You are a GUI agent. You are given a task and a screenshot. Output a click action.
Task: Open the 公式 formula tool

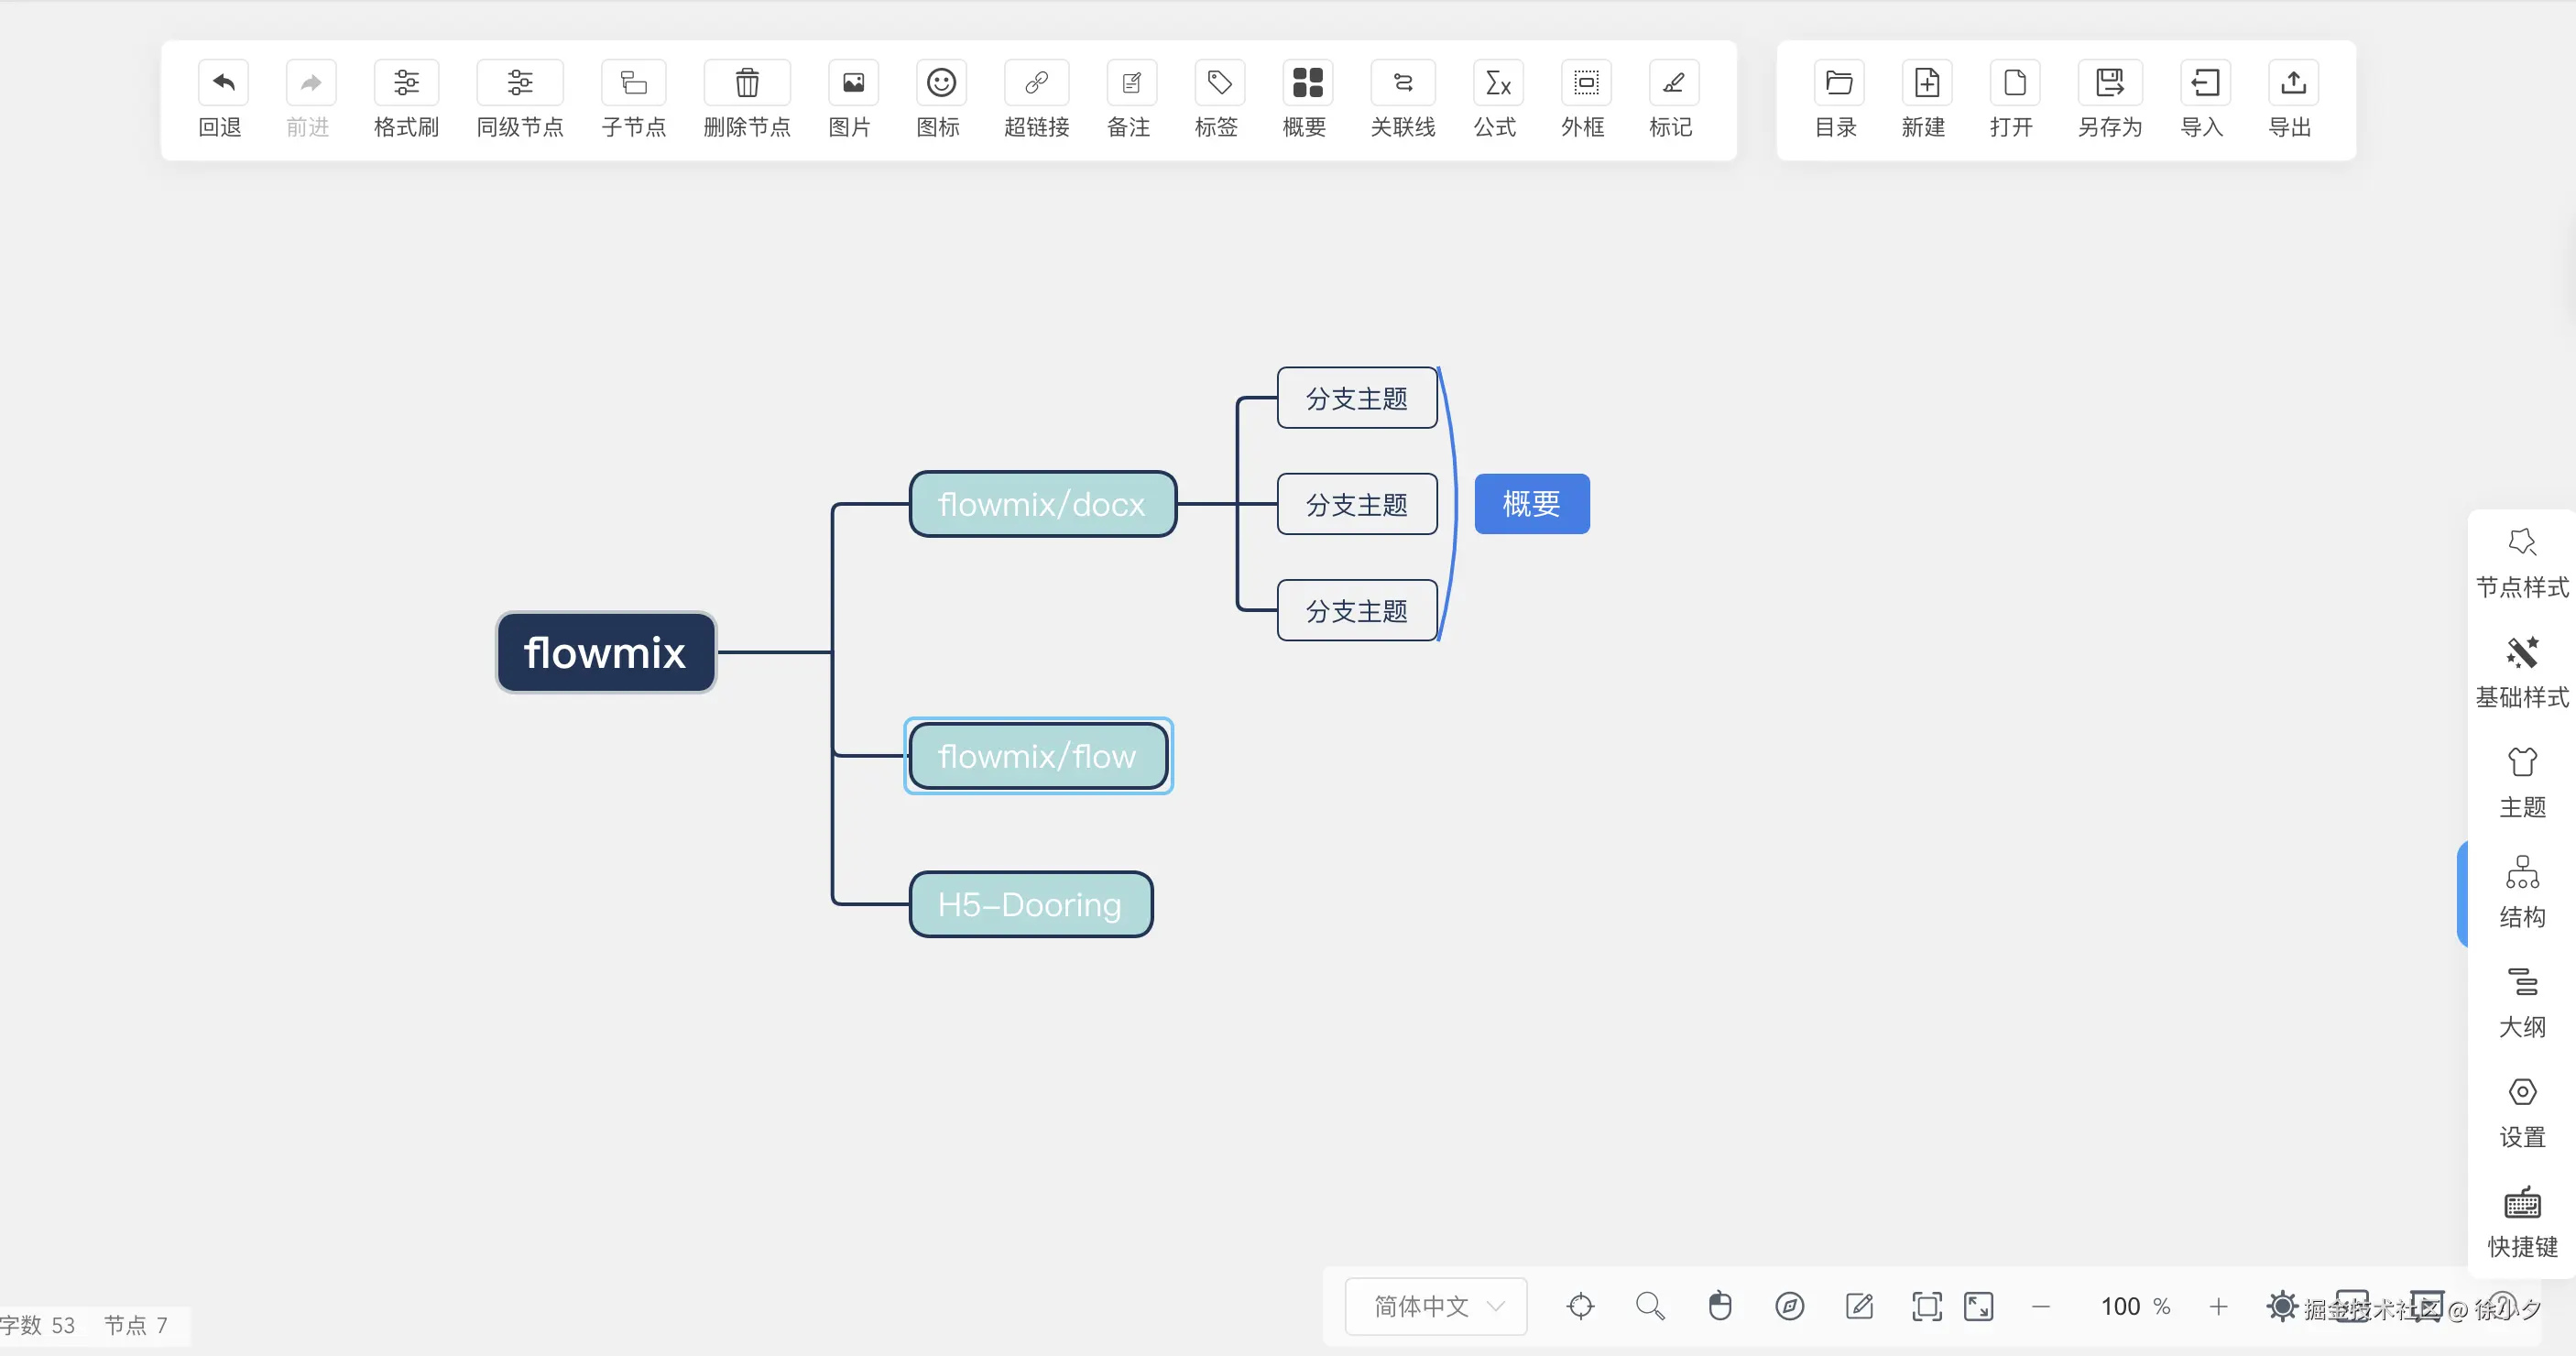[1497, 83]
